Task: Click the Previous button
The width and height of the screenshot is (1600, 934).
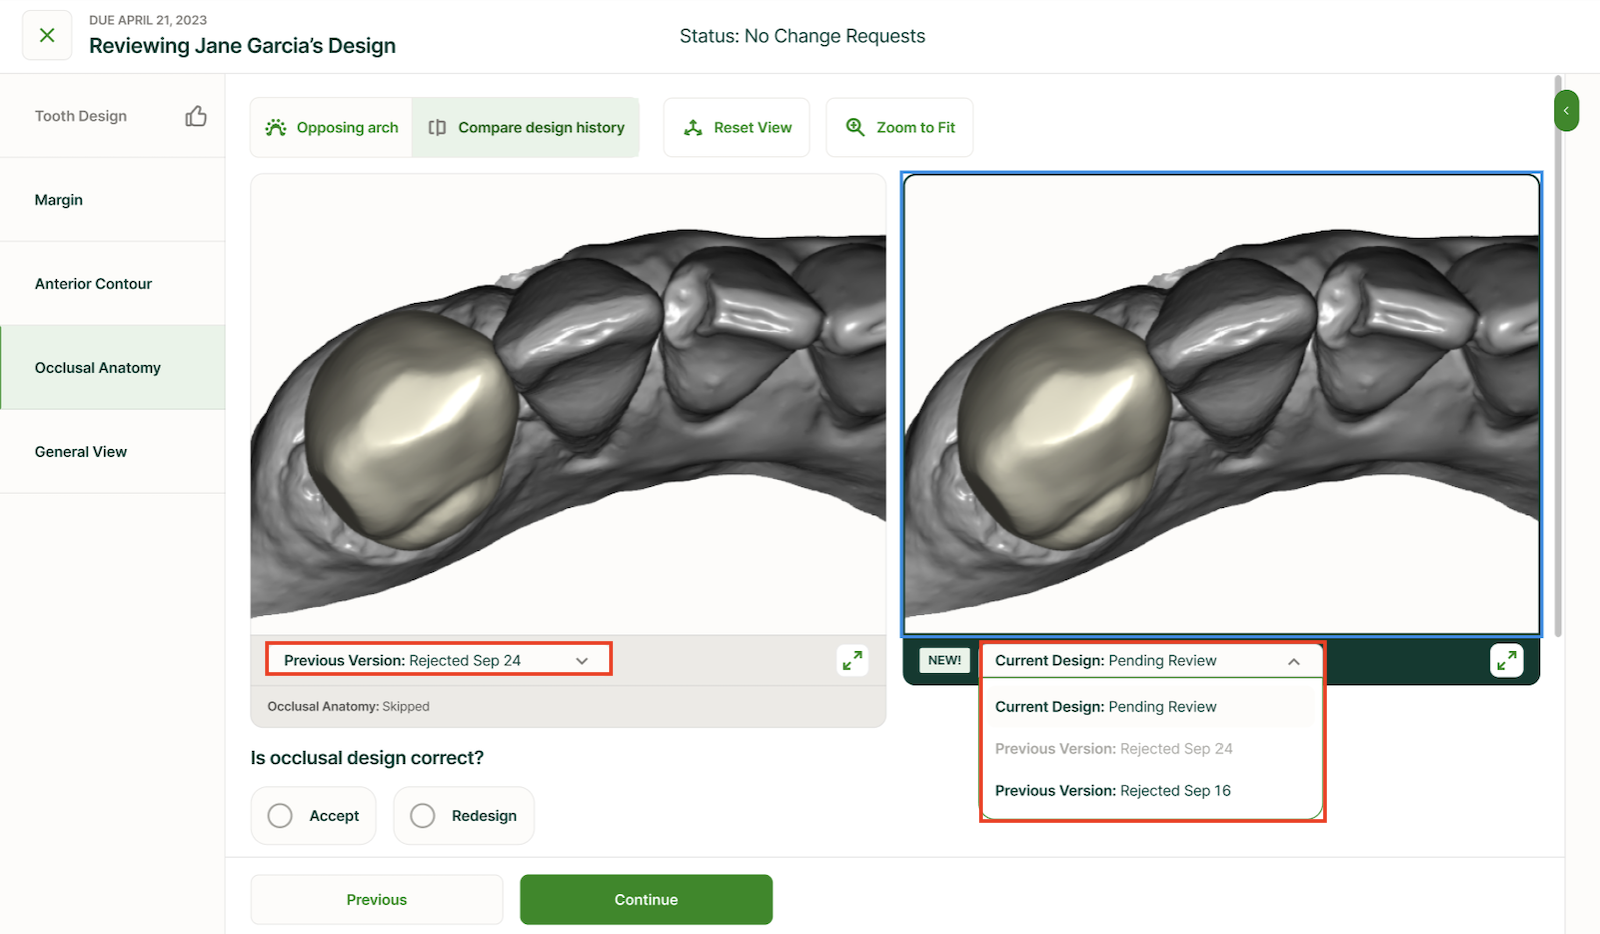Action: [377, 900]
